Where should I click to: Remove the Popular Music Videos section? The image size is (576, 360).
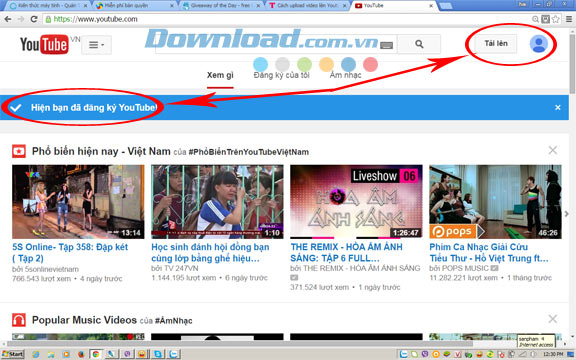click(552, 319)
